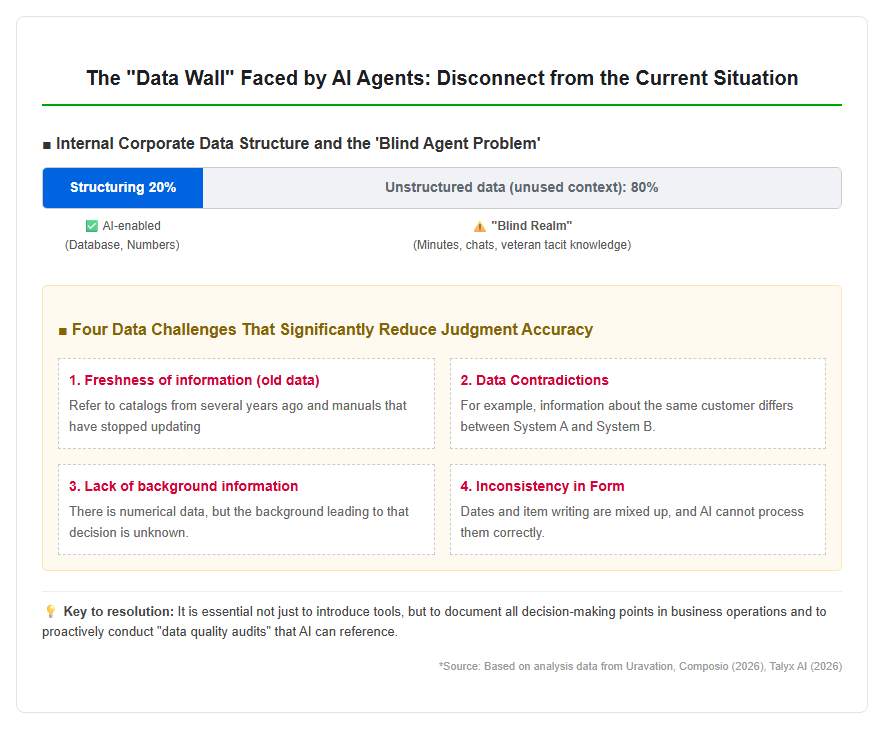
Task: Click the Data Contradictions heading
Action: point(534,380)
